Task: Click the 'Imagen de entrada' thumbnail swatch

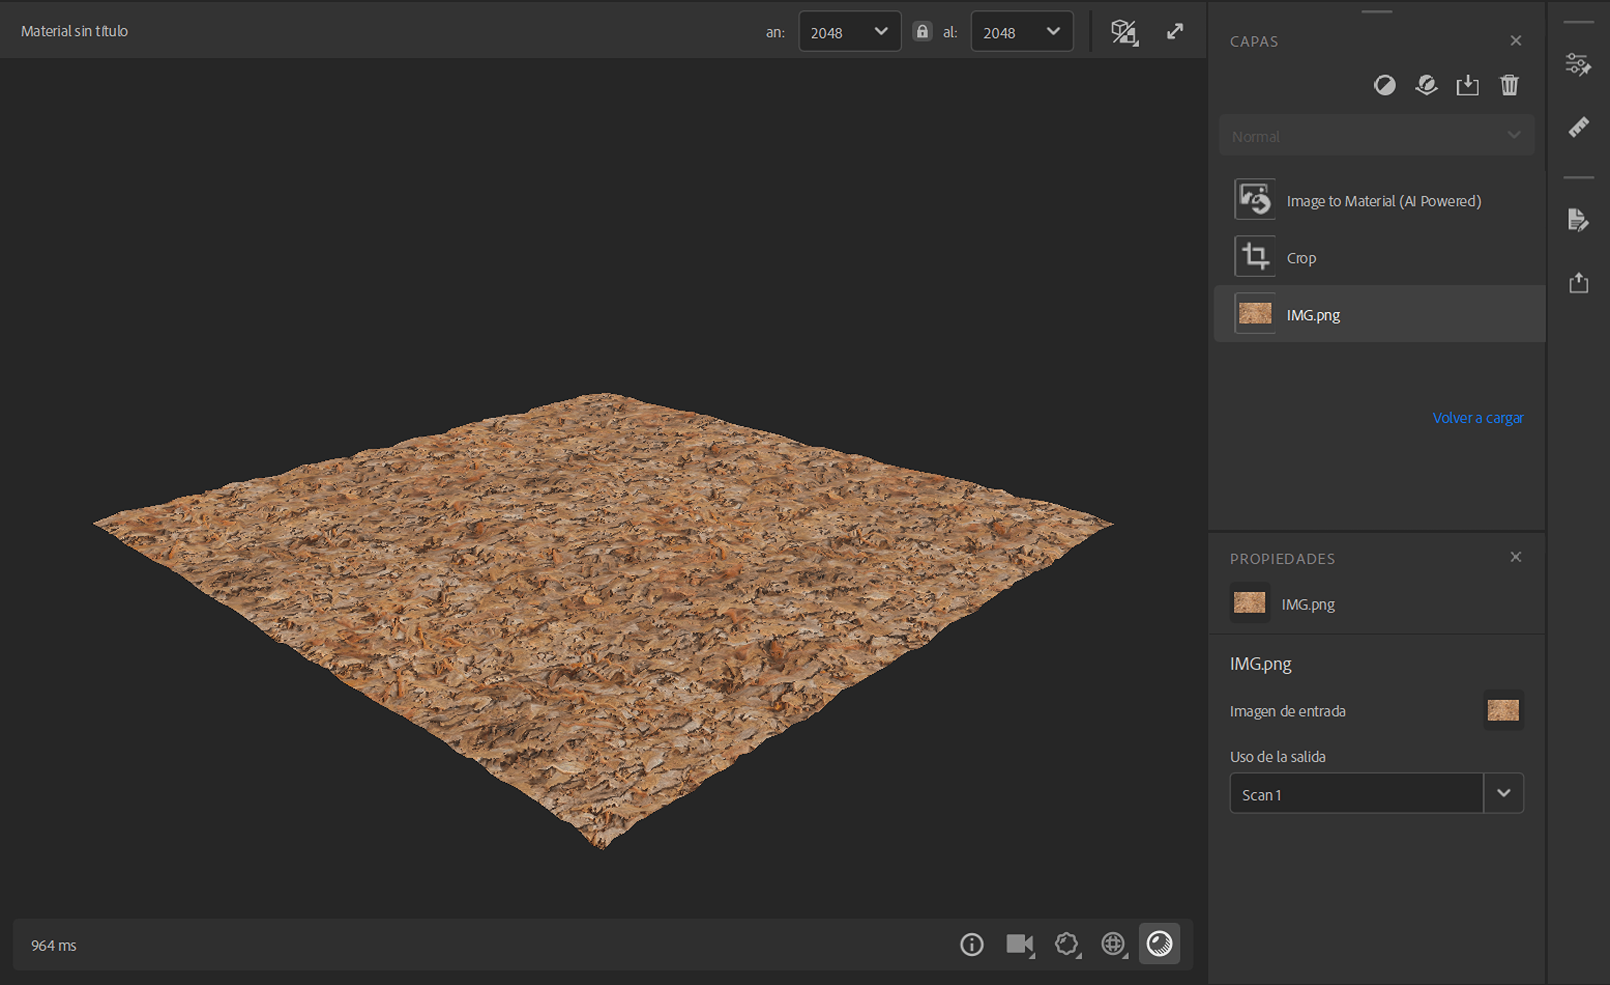Action: pyautogui.click(x=1502, y=711)
